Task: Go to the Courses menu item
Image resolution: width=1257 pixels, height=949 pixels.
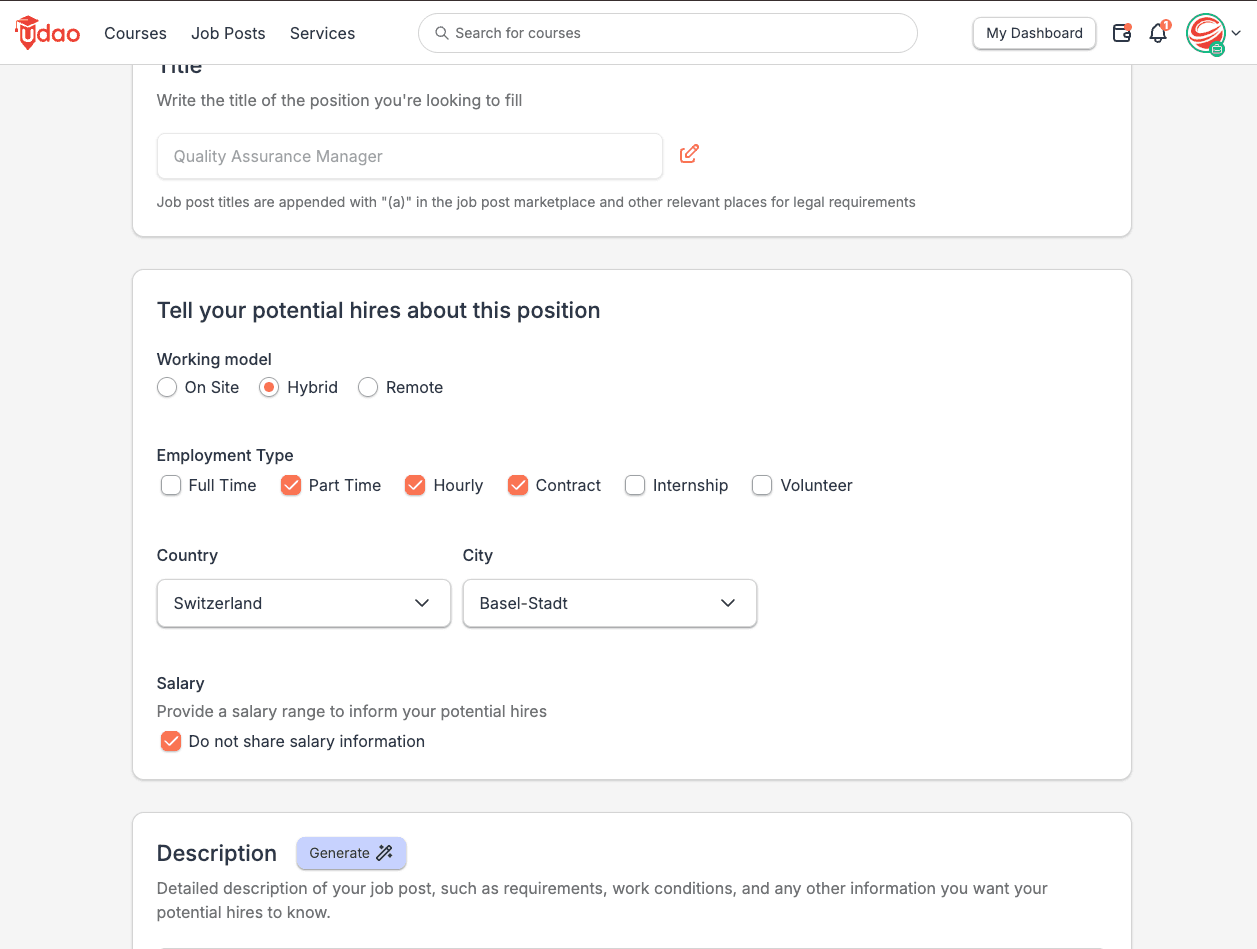Action: [135, 33]
